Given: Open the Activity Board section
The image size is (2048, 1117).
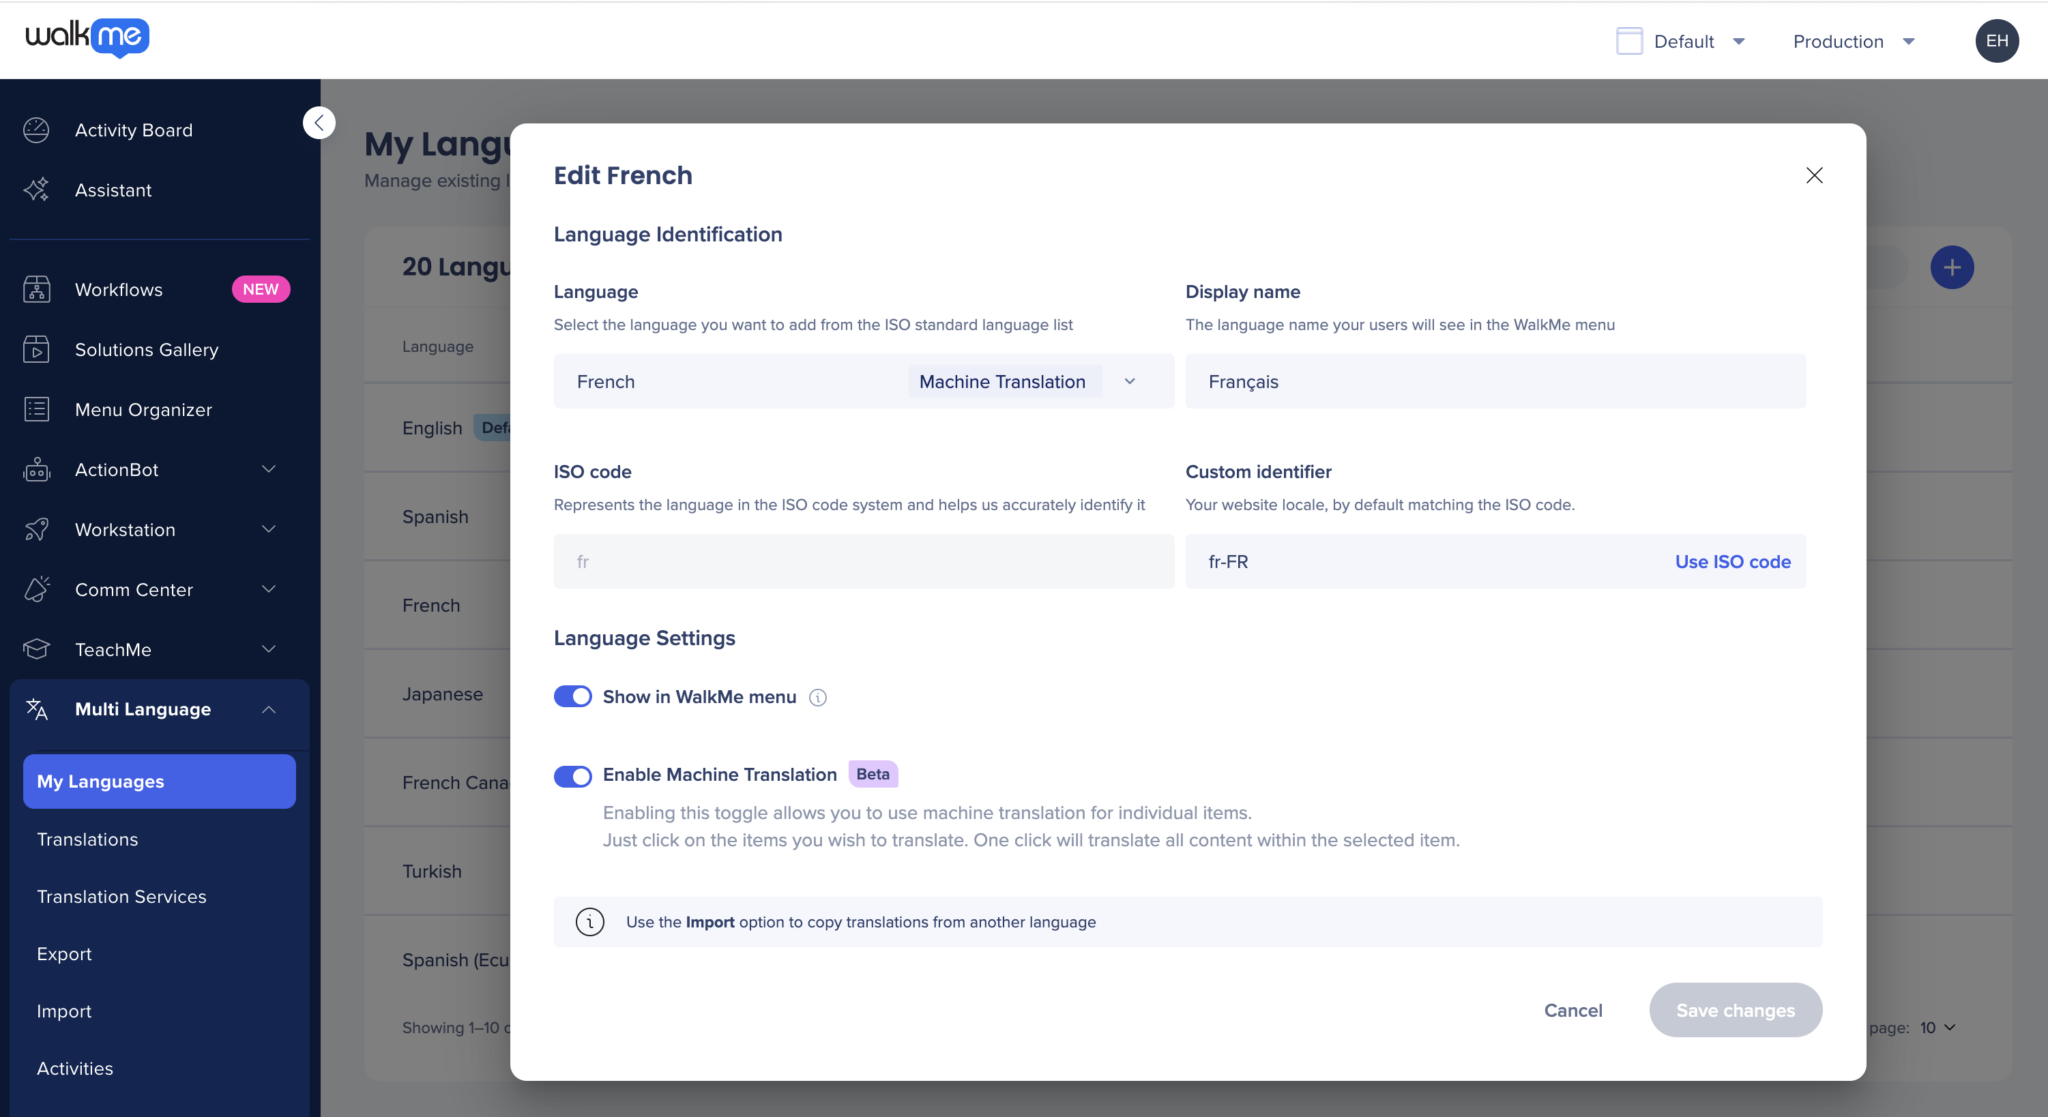Looking at the screenshot, I should coord(133,130).
